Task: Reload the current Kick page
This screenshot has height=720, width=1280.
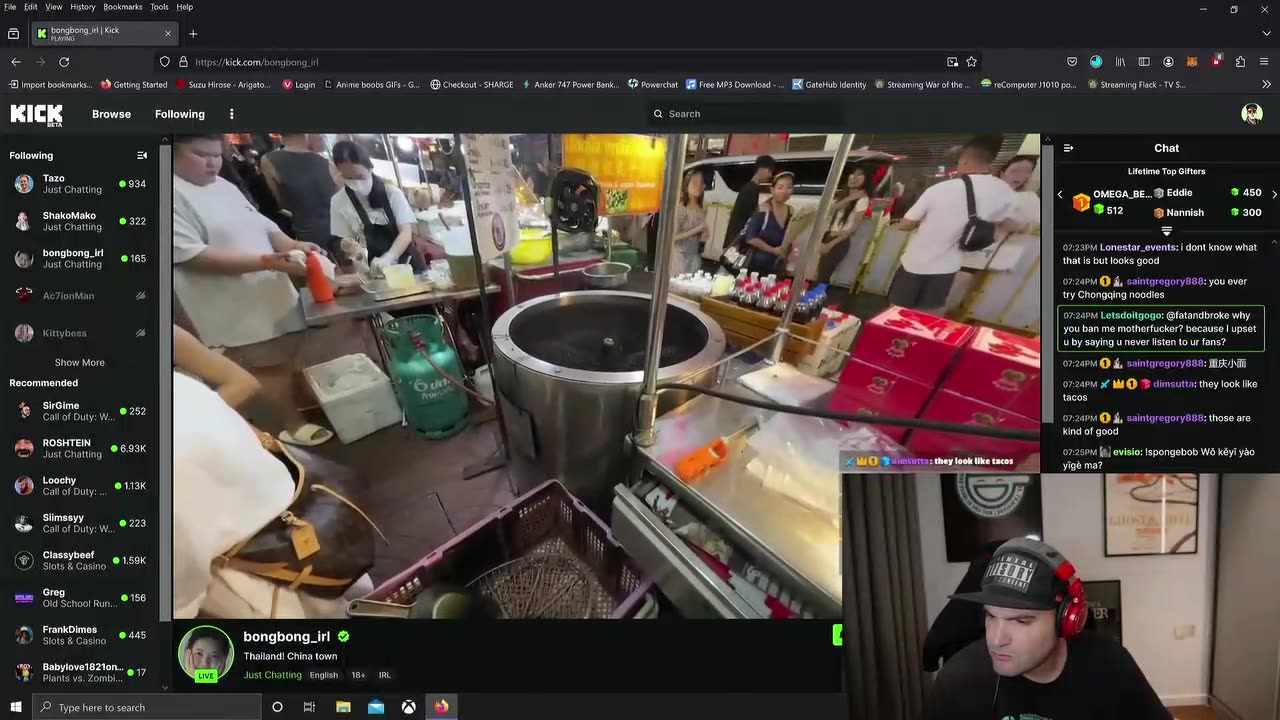Action: point(64,62)
